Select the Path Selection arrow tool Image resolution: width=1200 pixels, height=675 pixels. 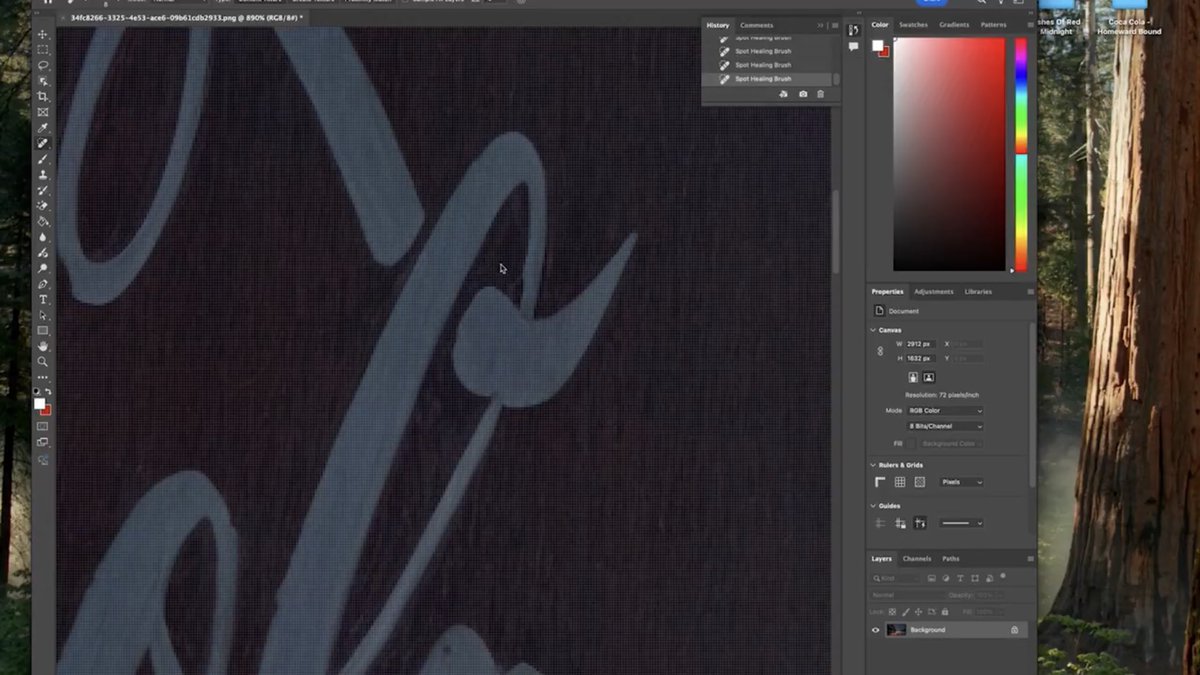[43, 315]
